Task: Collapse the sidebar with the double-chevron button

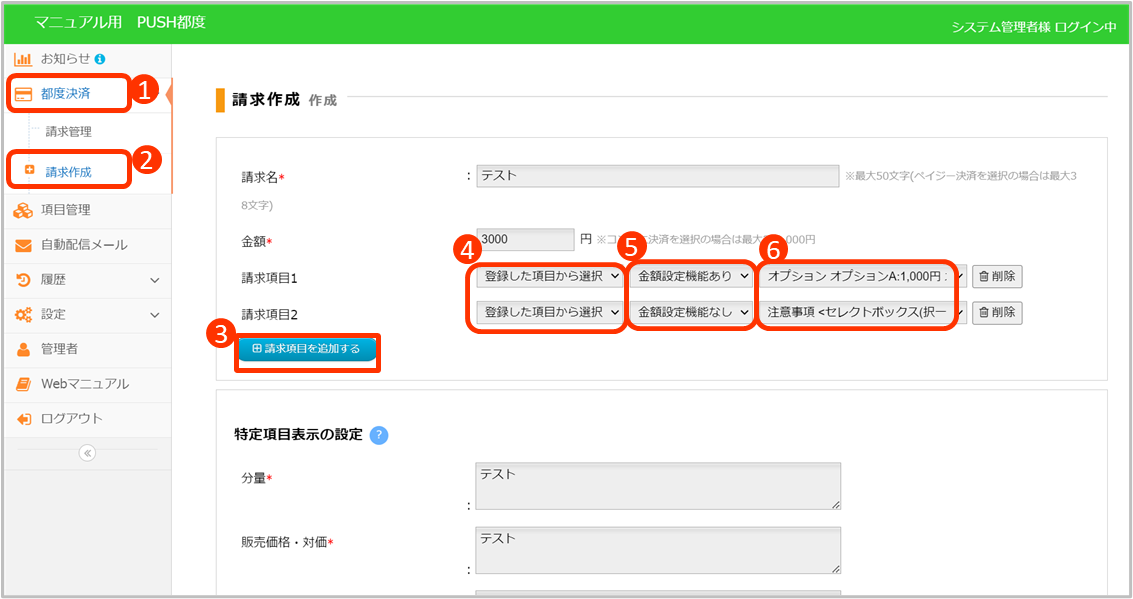Action: [87, 453]
